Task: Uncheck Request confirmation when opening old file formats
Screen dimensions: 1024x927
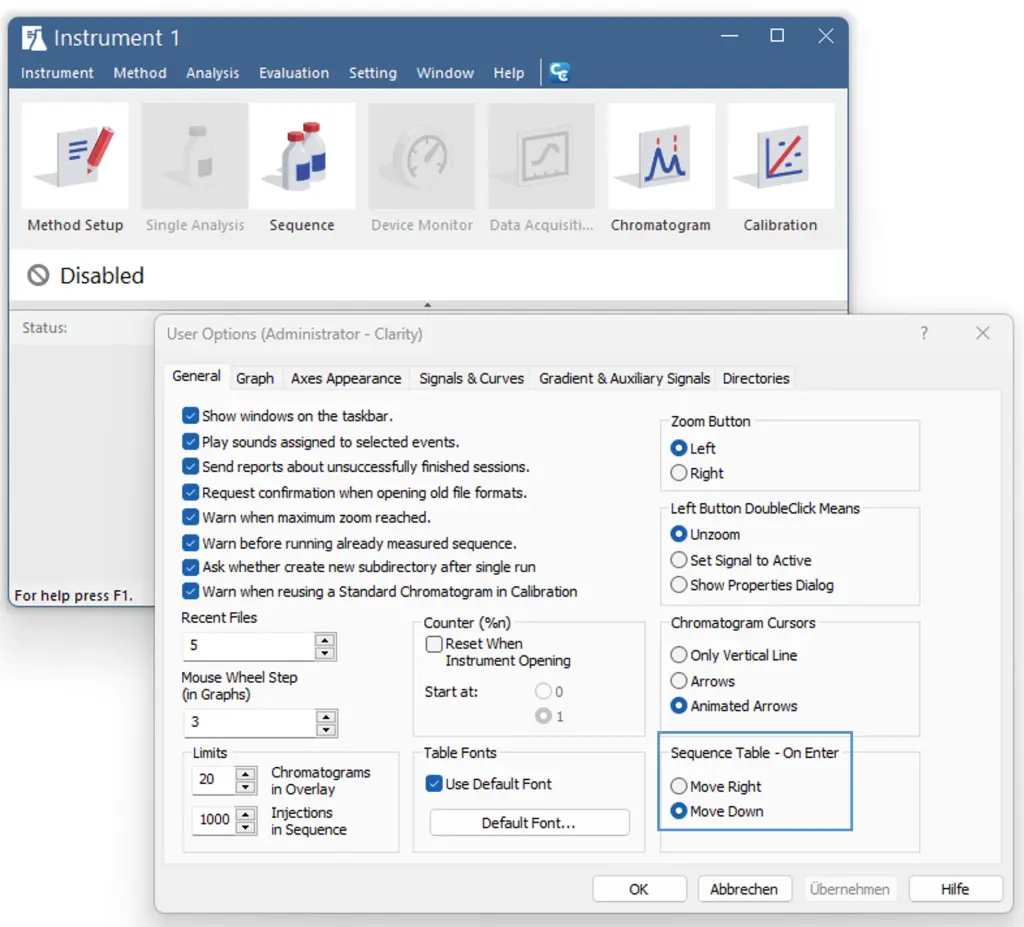Action: [x=190, y=493]
